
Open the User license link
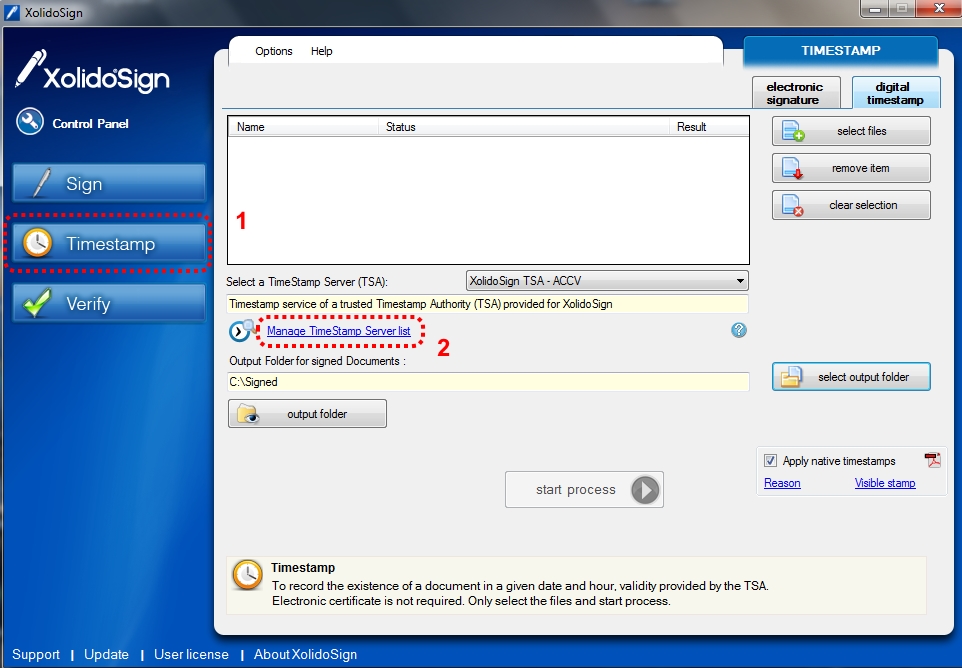tap(191, 655)
